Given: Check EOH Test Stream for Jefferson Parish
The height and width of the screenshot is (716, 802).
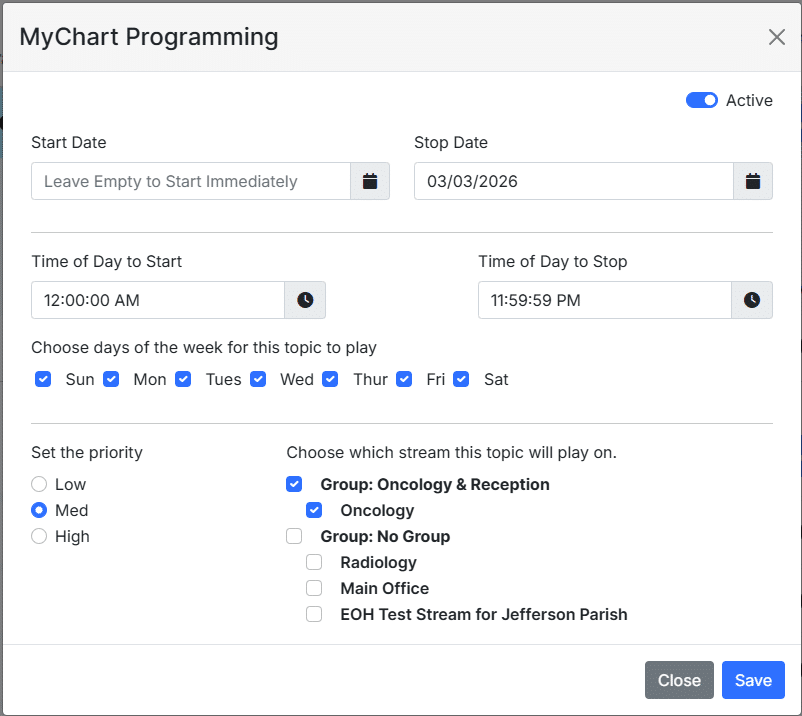Looking at the screenshot, I should tap(314, 614).
